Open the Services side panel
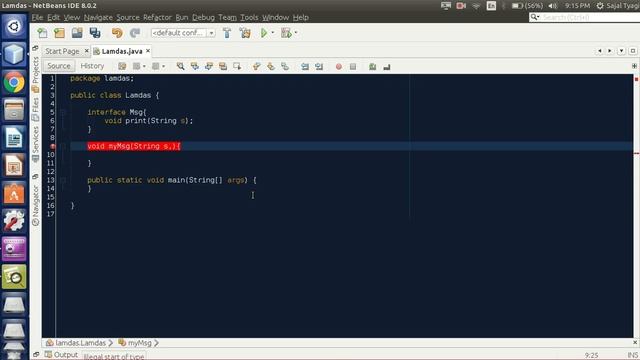 (36, 144)
